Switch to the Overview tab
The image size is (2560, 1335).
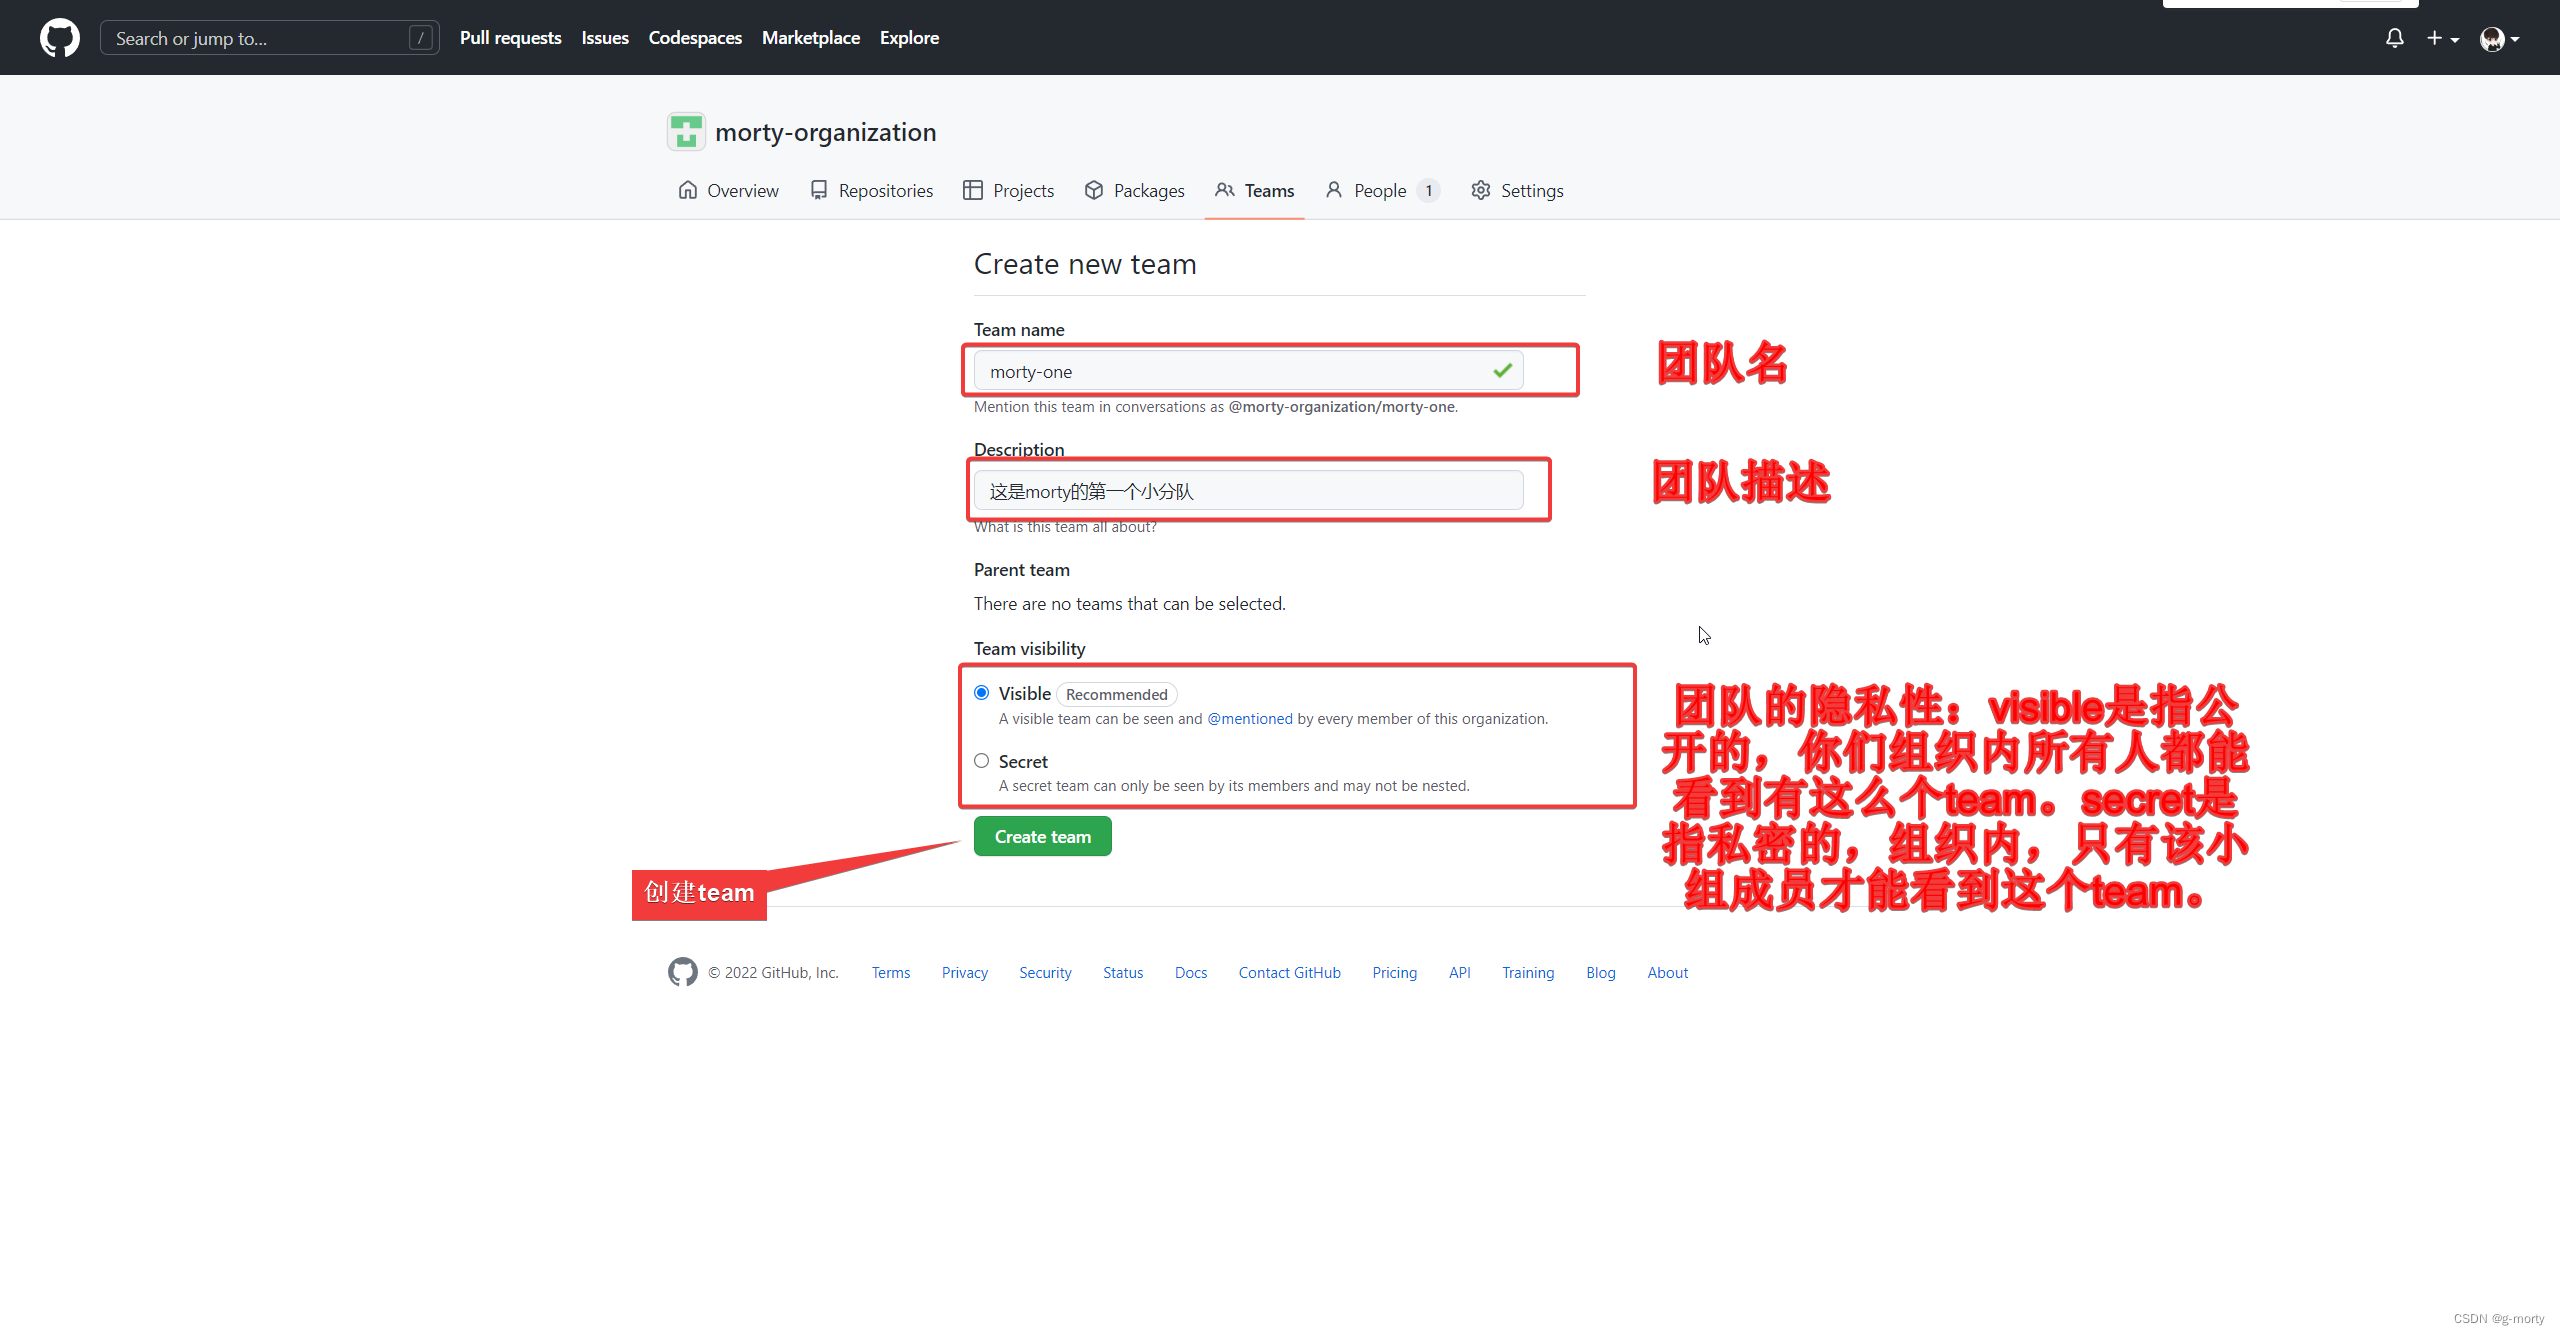pos(728,190)
